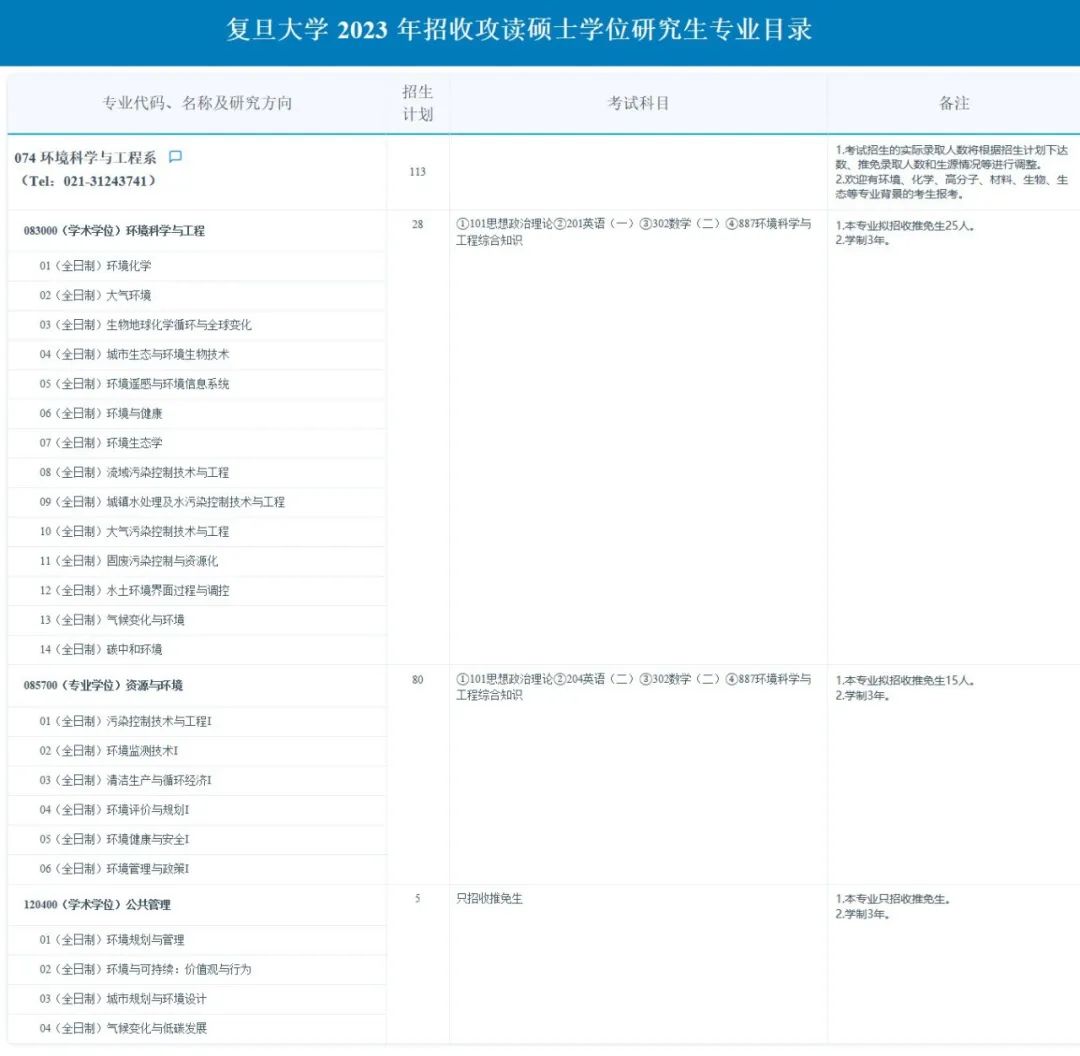Click the message icon beside 074 环境科学与工程系
Image resolution: width=1080 pixels, height=1056 pixels.
[x=176, y=157]
